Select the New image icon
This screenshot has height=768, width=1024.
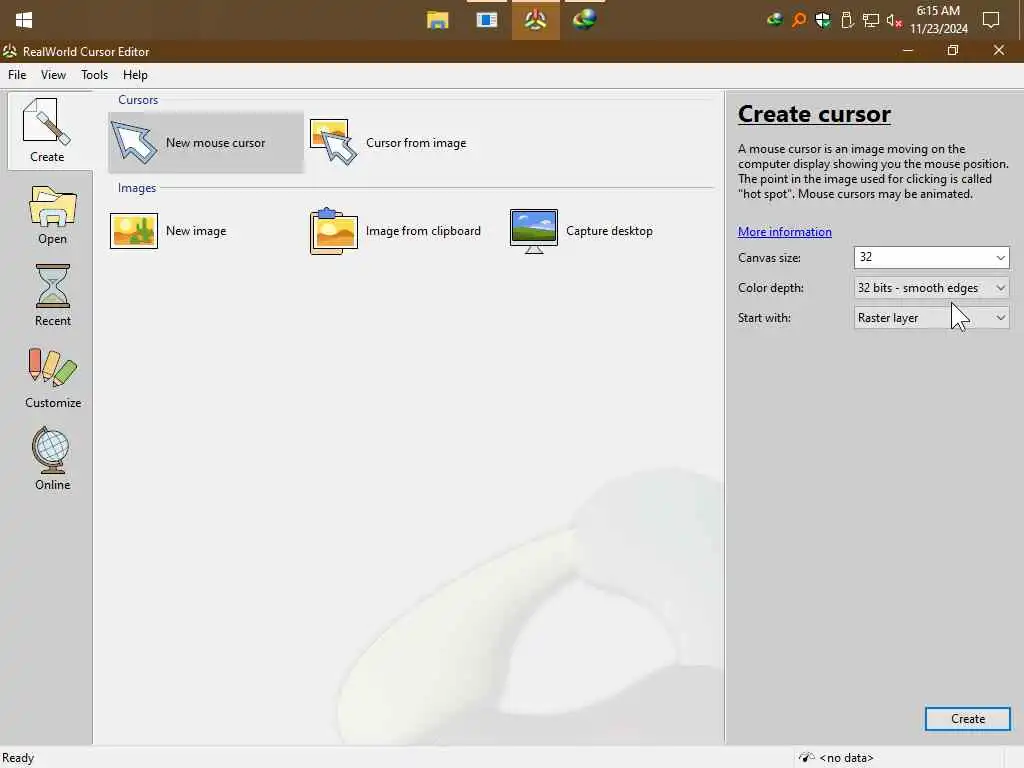134,231
